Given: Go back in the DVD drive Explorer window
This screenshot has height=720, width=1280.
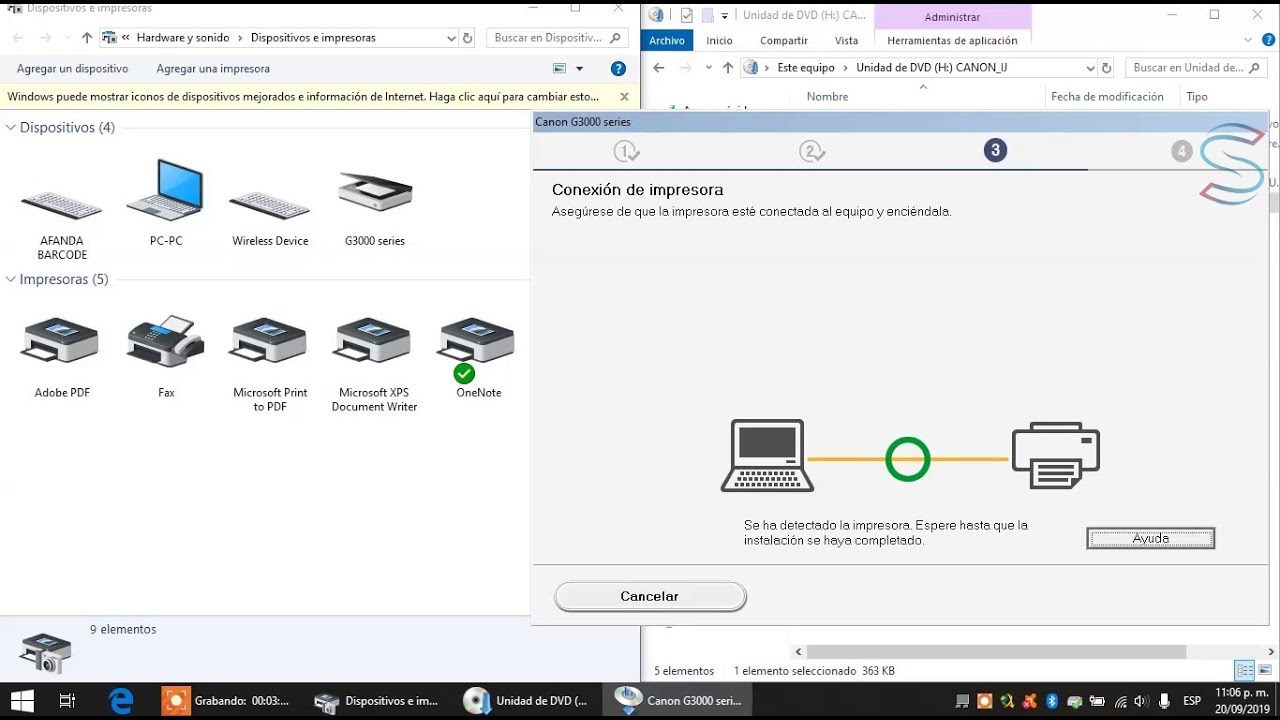Looking at the screenshot, I should pyautogui.click(x=658, y=68).
